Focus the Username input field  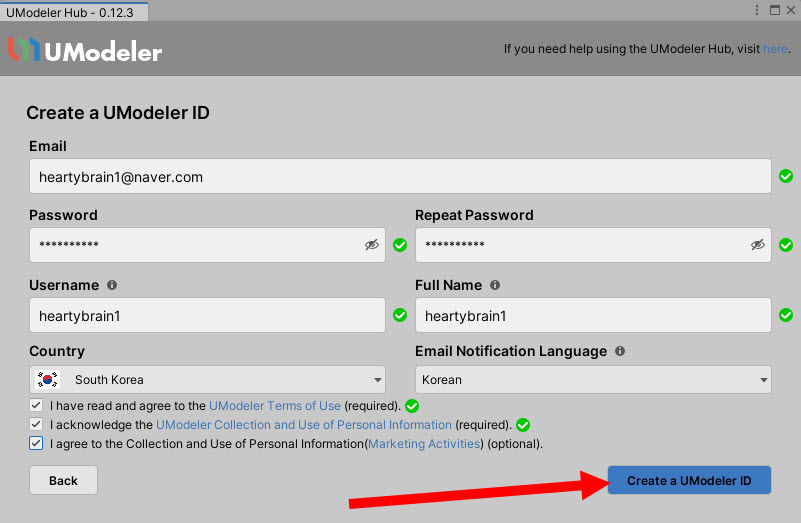pyautogui.click(x=207, y=315)
